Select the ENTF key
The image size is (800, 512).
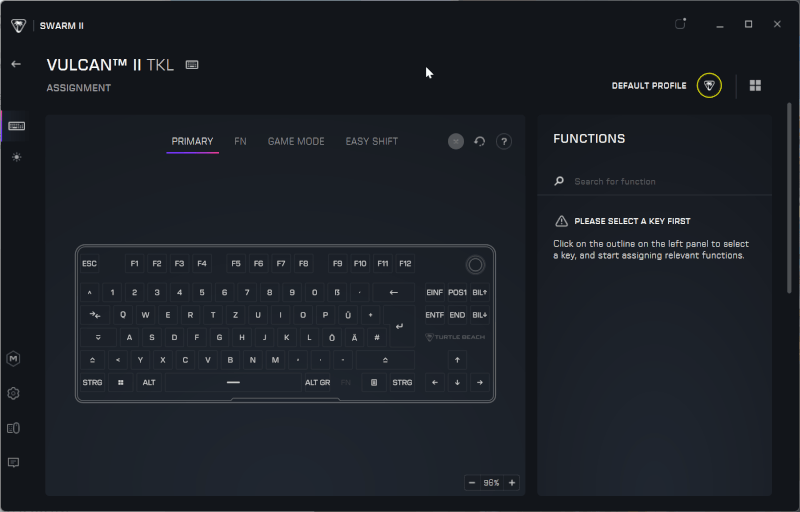pos(435,315)
